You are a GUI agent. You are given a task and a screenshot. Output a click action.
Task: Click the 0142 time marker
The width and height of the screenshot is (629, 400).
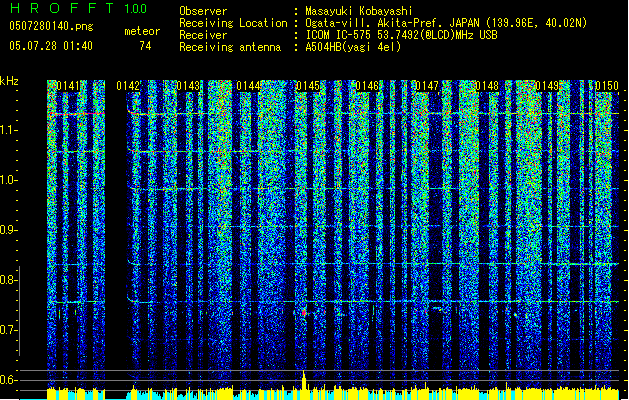click(128, 86)
